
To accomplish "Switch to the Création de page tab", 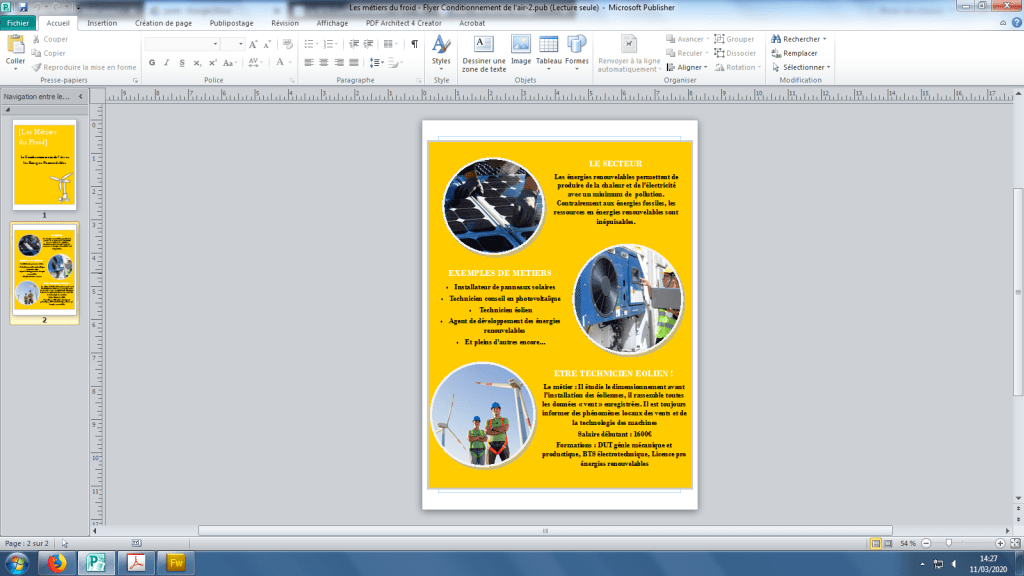I will coord(162,22).
